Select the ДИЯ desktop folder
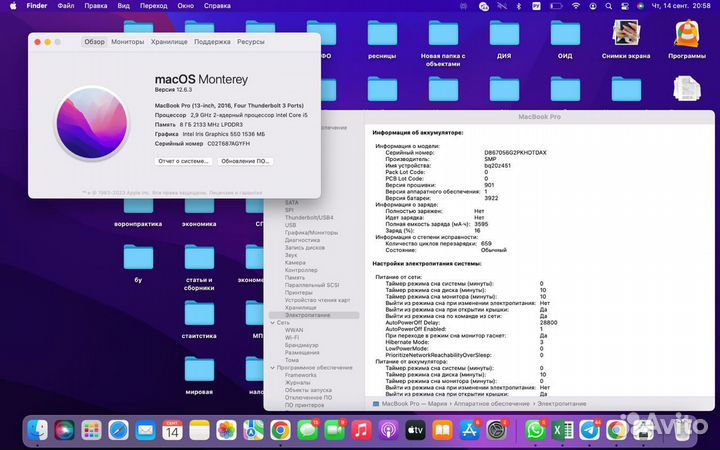This screenshot has width=720, height=450. (x=504, y=39)
